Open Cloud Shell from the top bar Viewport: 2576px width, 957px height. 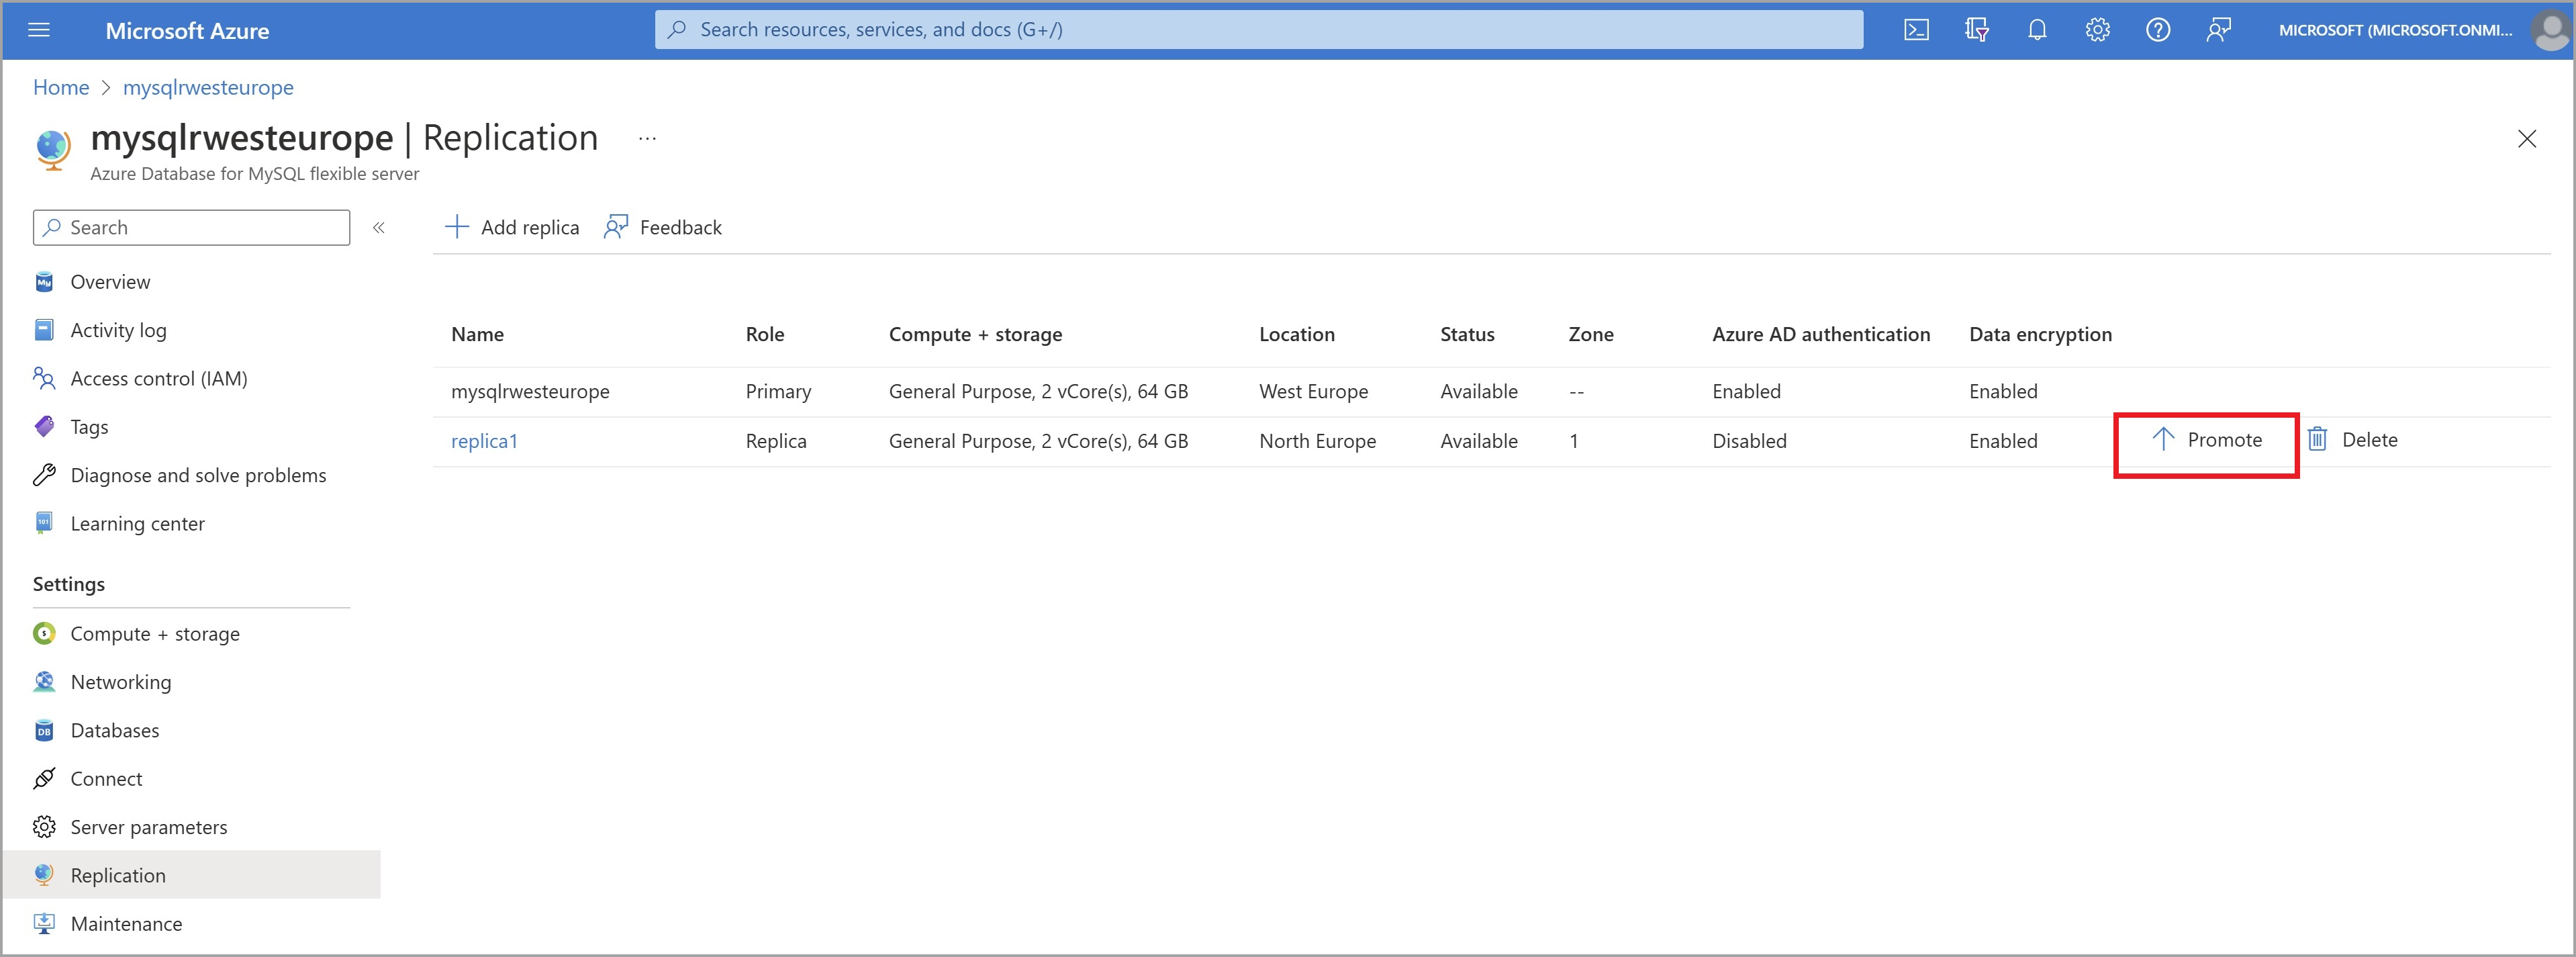click(1916, 30)
